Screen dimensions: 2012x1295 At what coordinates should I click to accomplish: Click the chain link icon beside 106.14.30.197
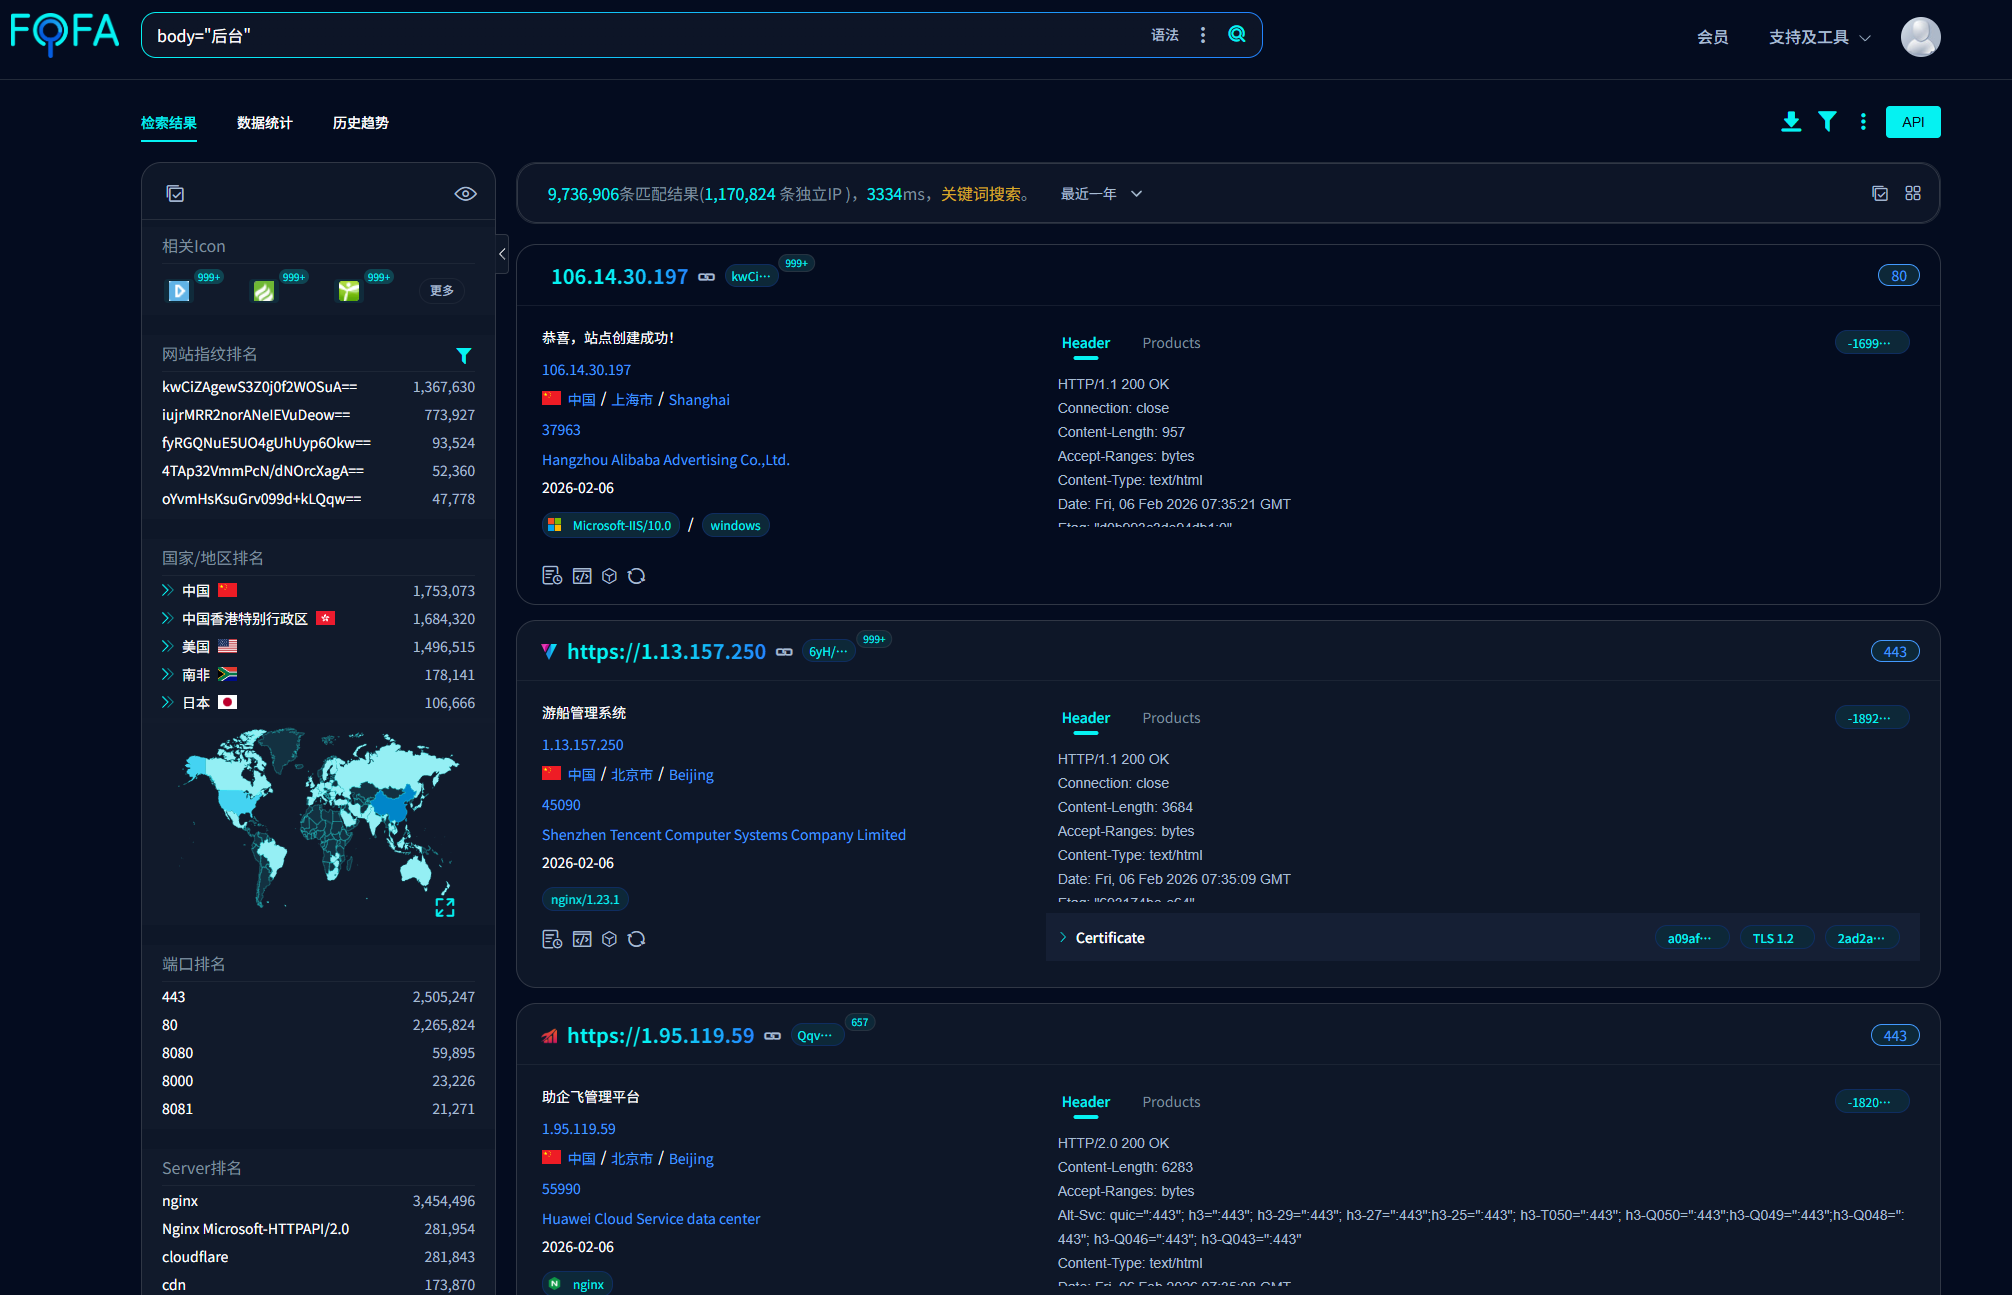click(707, 277)
